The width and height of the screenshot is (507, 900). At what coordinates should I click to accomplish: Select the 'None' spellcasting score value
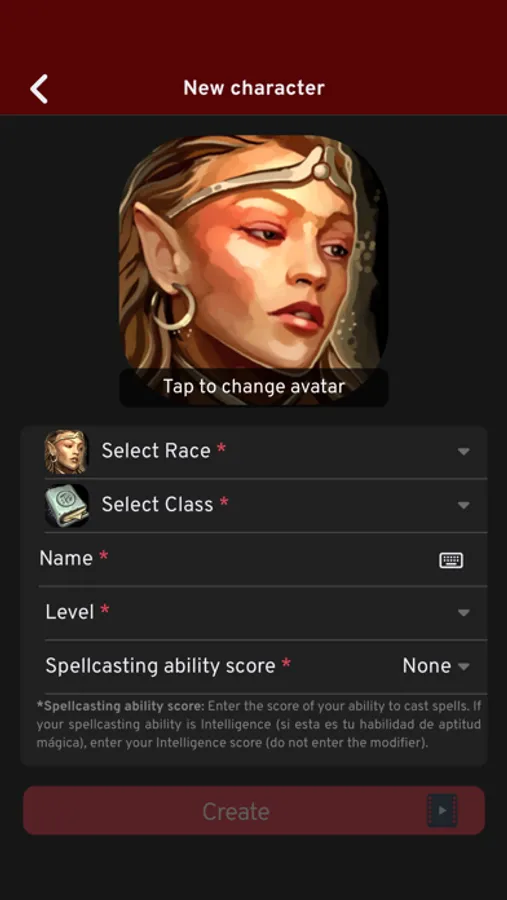pos(427,666)
